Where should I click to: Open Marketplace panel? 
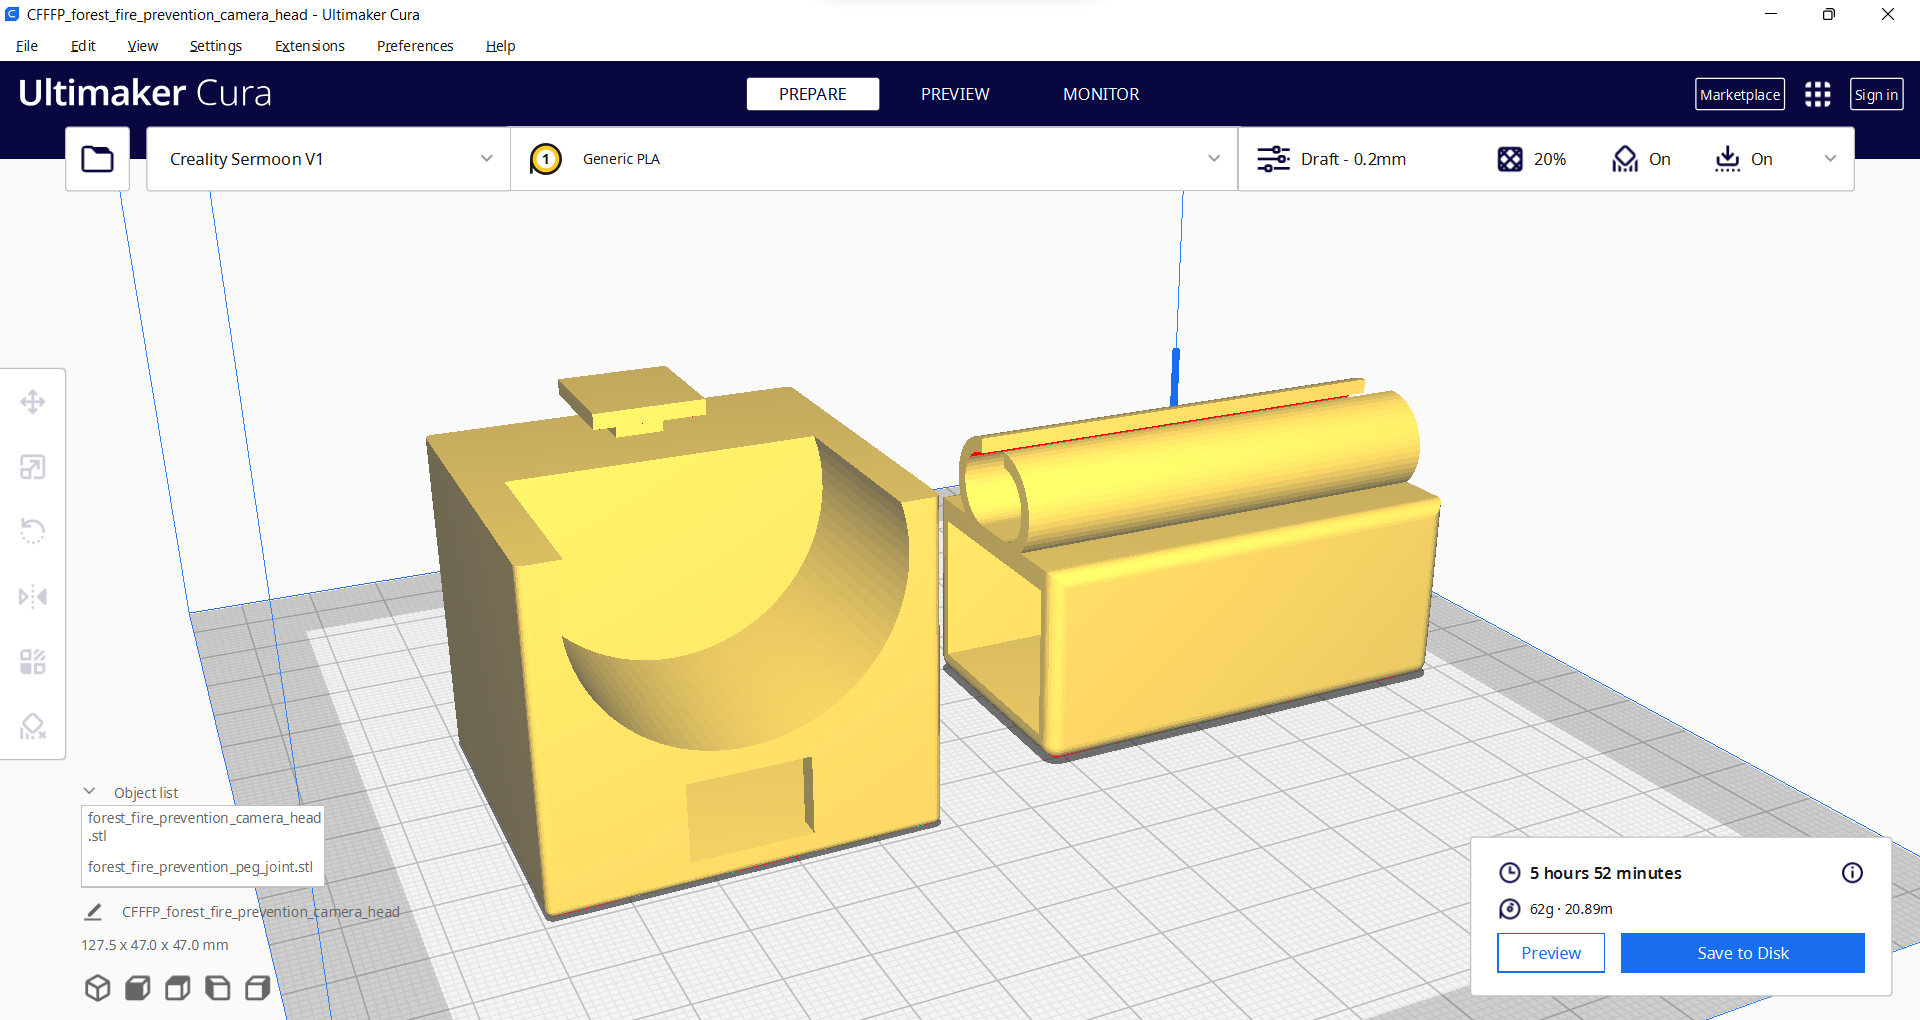coord(1739,94)
